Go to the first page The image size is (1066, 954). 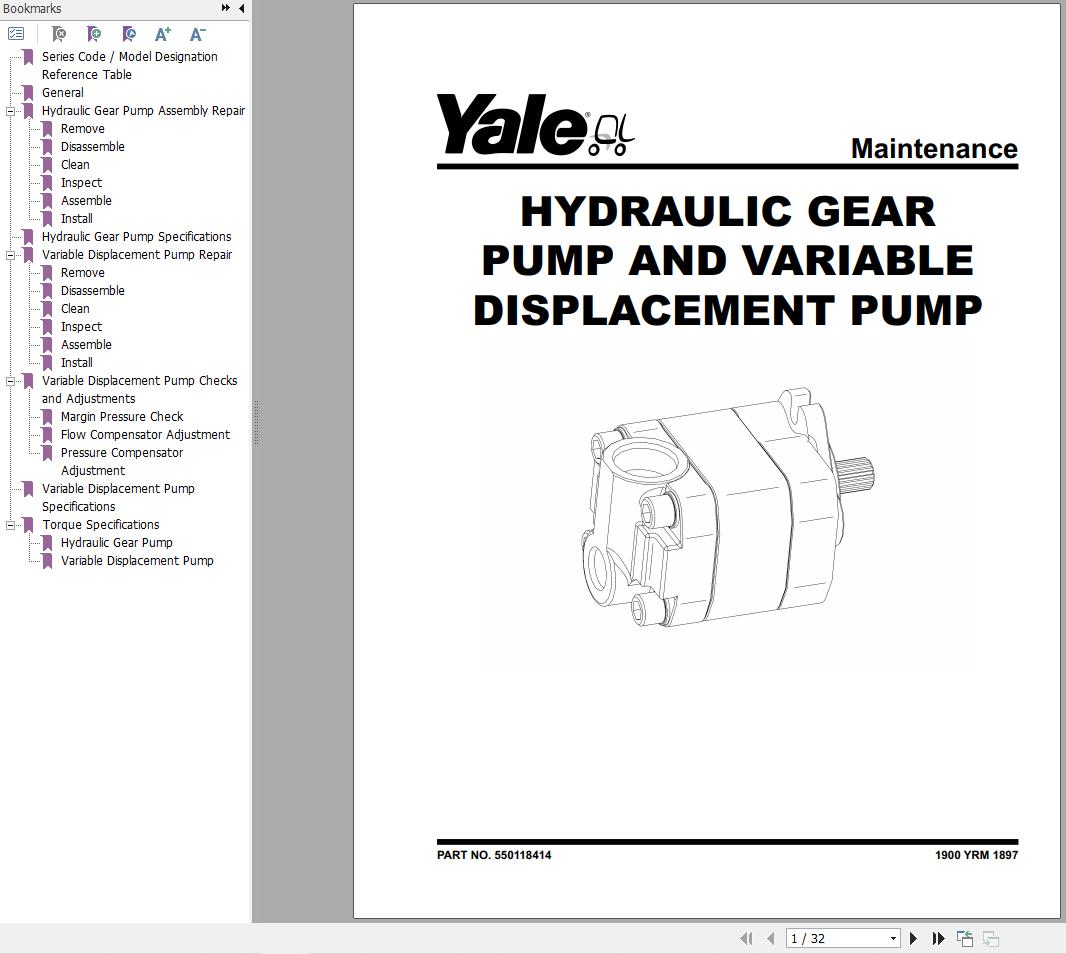tap(746, 938)
